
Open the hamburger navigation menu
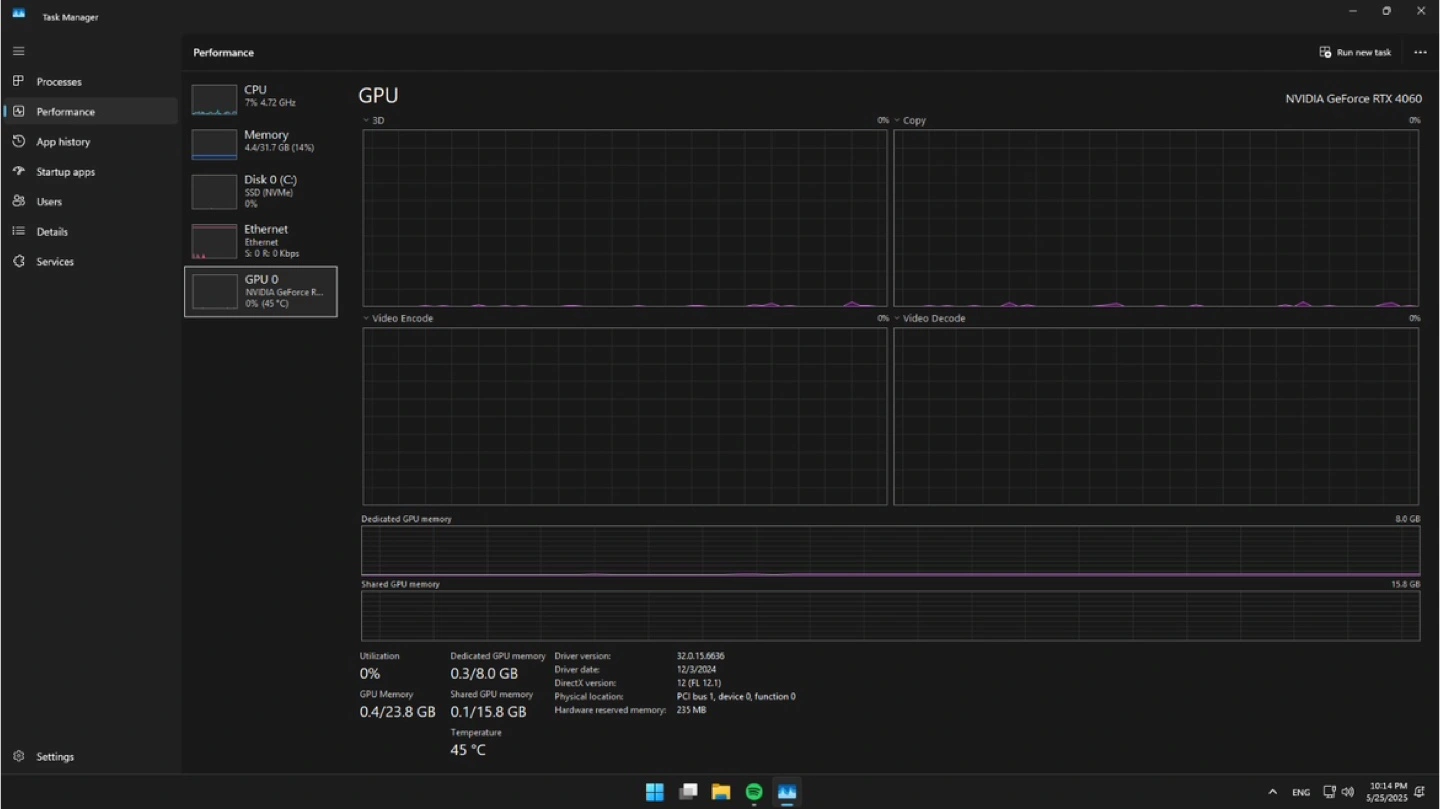[x=18, y=51]
